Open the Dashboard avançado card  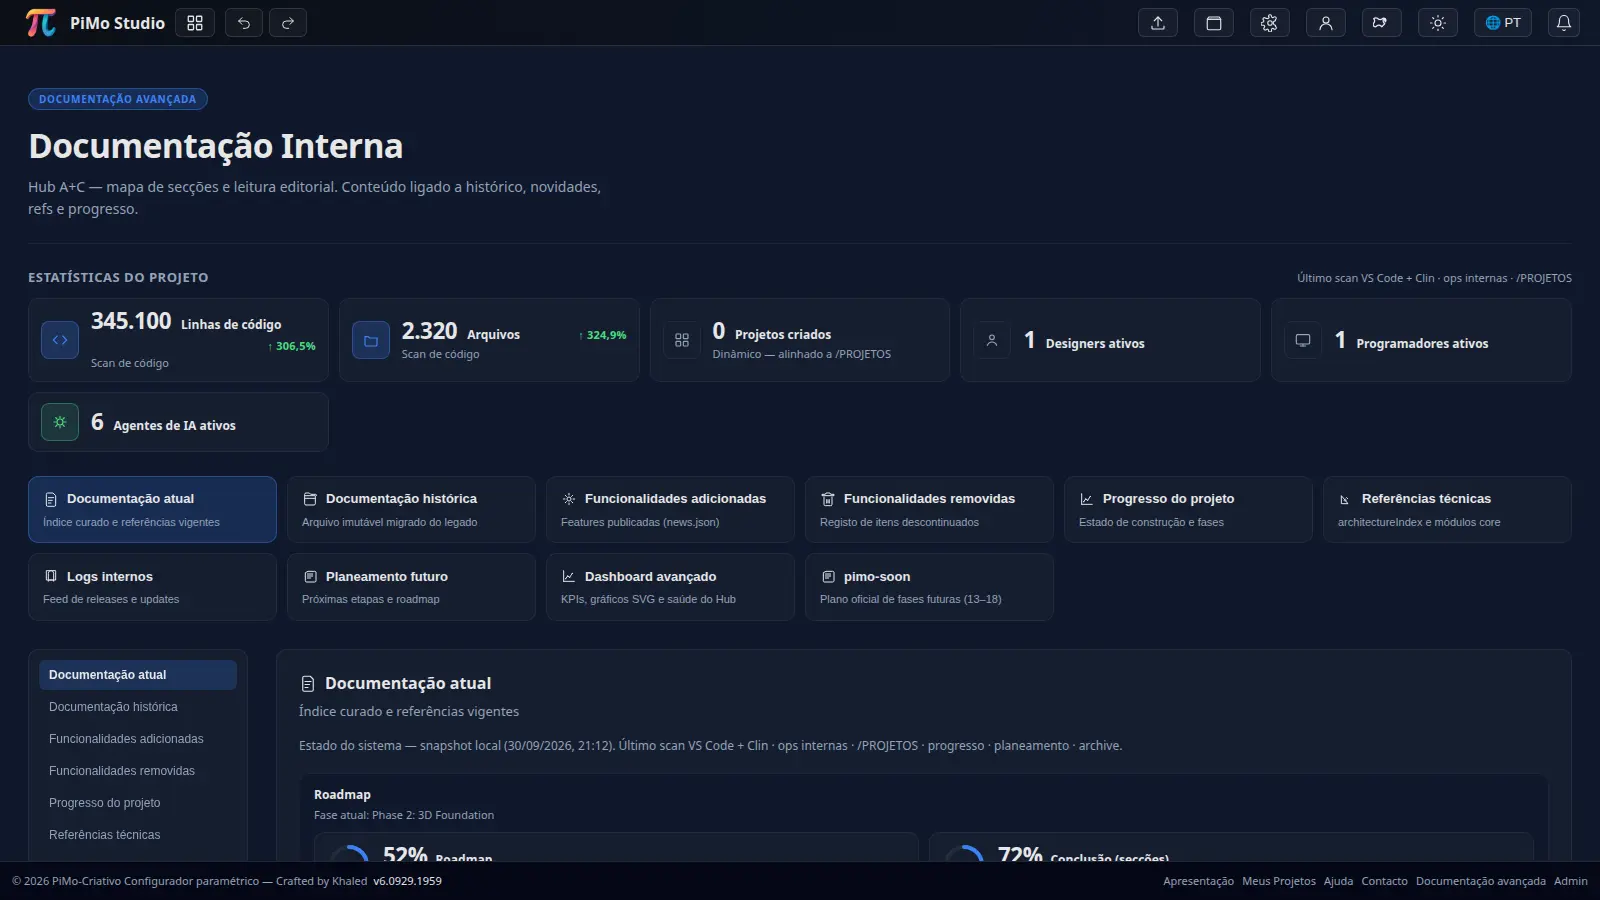click(670, 587)
